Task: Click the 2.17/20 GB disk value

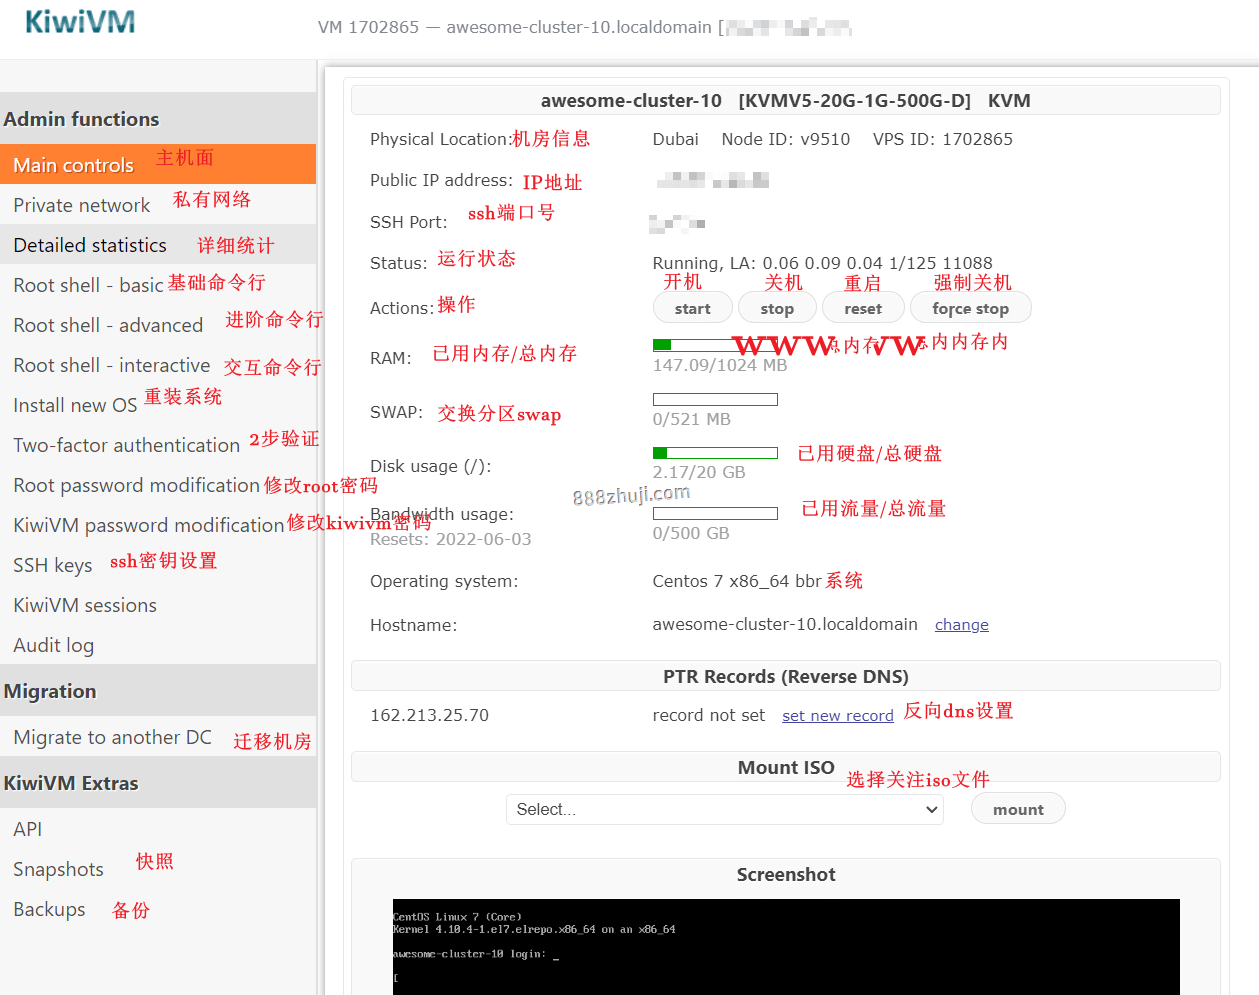Action: pos(699,472)
